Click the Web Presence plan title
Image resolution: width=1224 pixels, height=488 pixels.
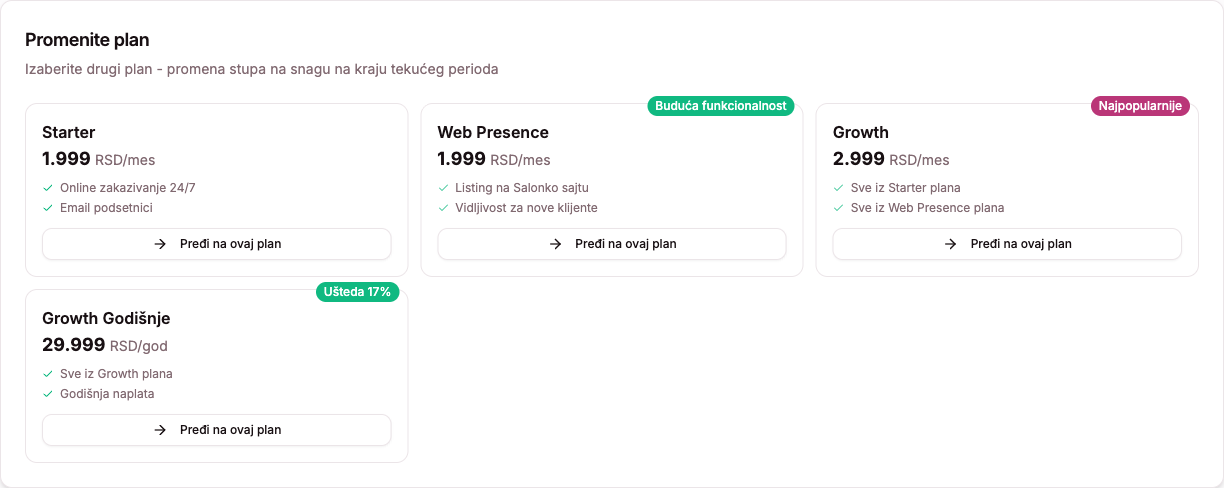coord(493,132)
